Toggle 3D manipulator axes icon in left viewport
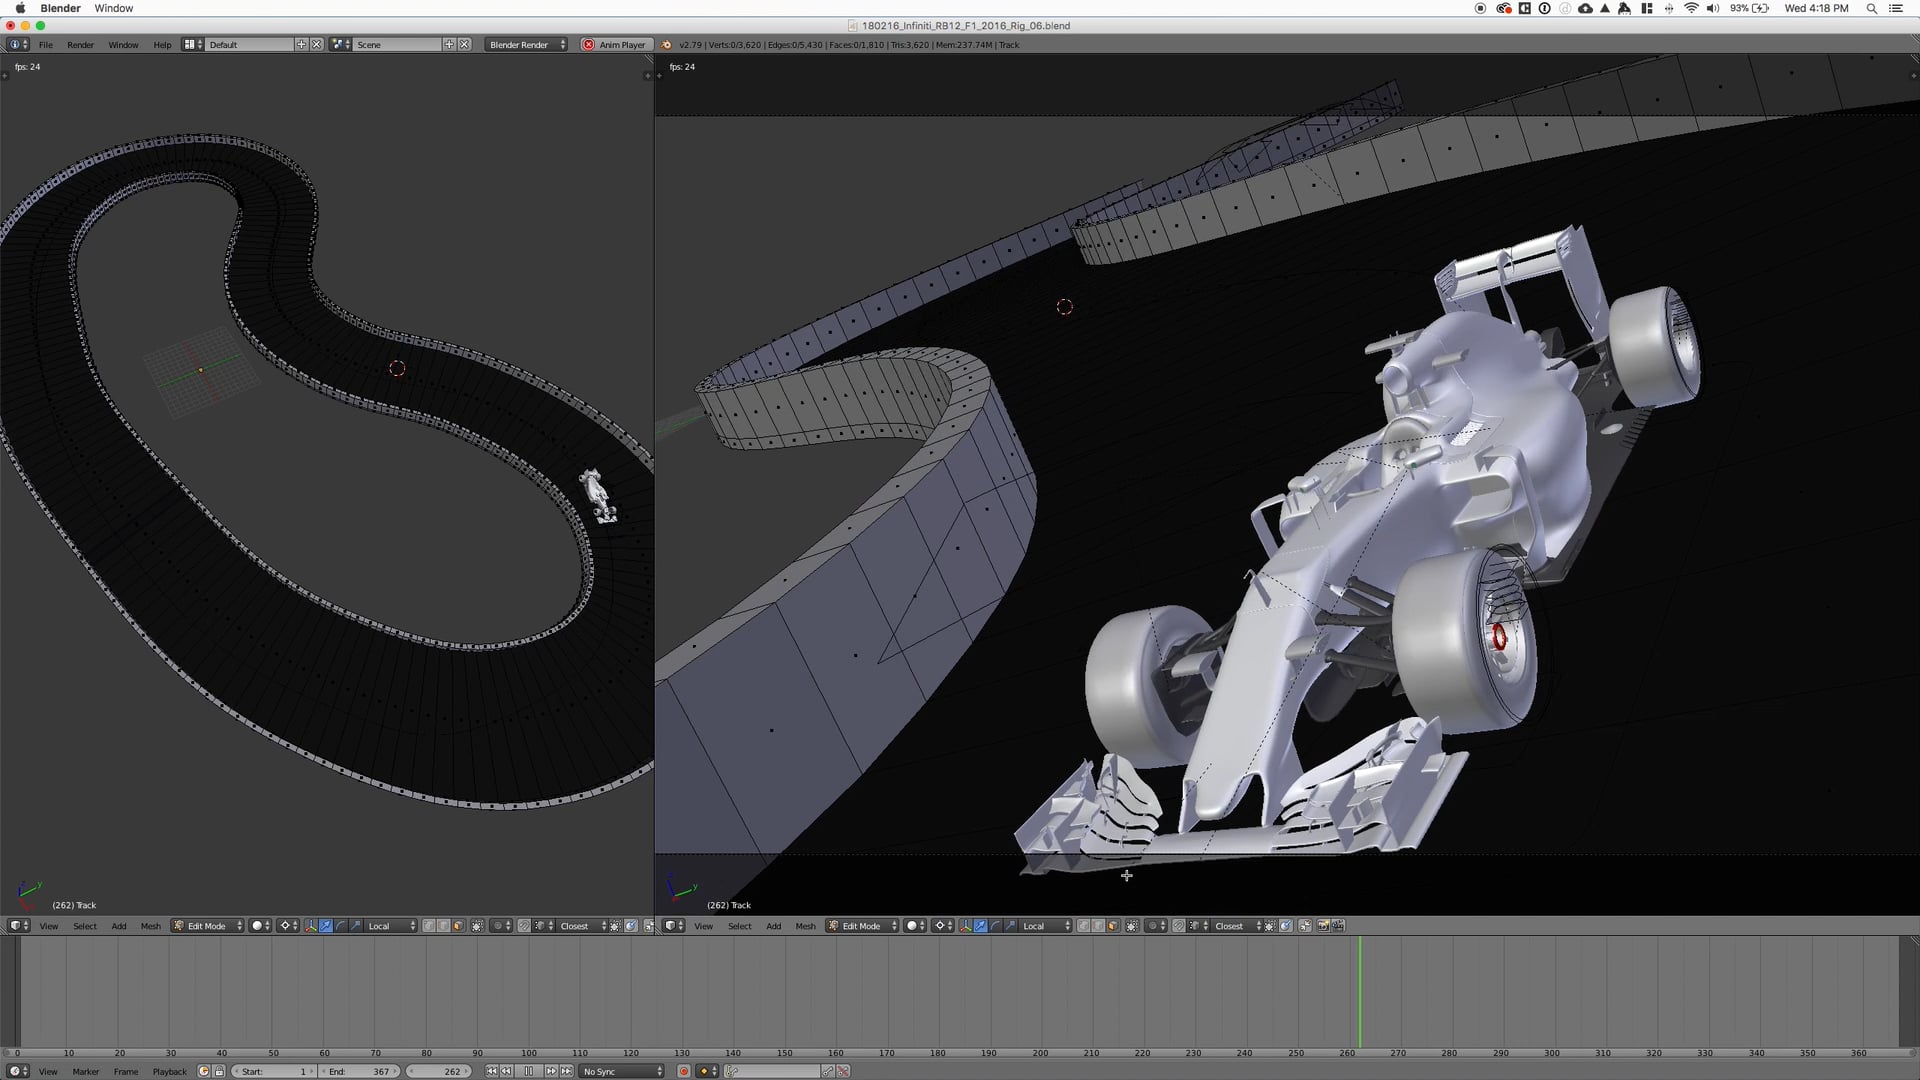The image size is (1920, 1080). [311, 926]
